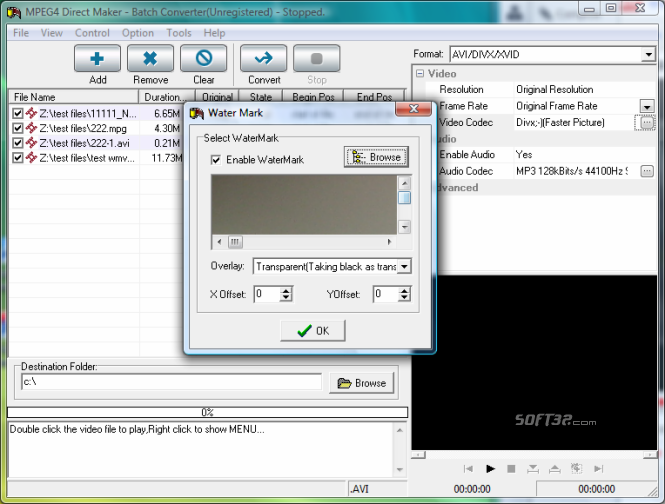The image size is (665, 504).
Task: Click the stop square in the preview controls
Action: coord(511,469)
